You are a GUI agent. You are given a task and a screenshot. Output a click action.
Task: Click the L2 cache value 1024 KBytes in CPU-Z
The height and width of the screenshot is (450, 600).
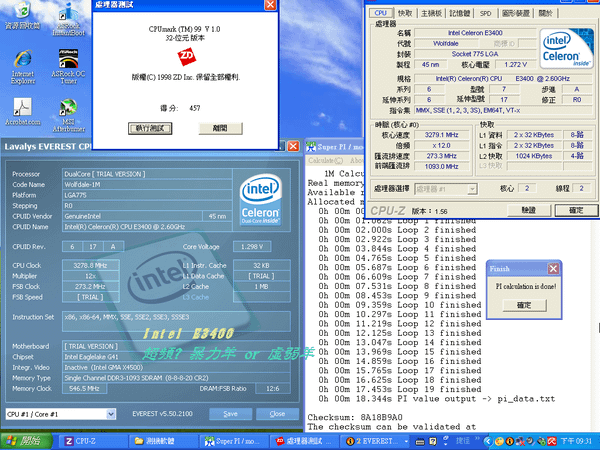click(x=533, y=156)
